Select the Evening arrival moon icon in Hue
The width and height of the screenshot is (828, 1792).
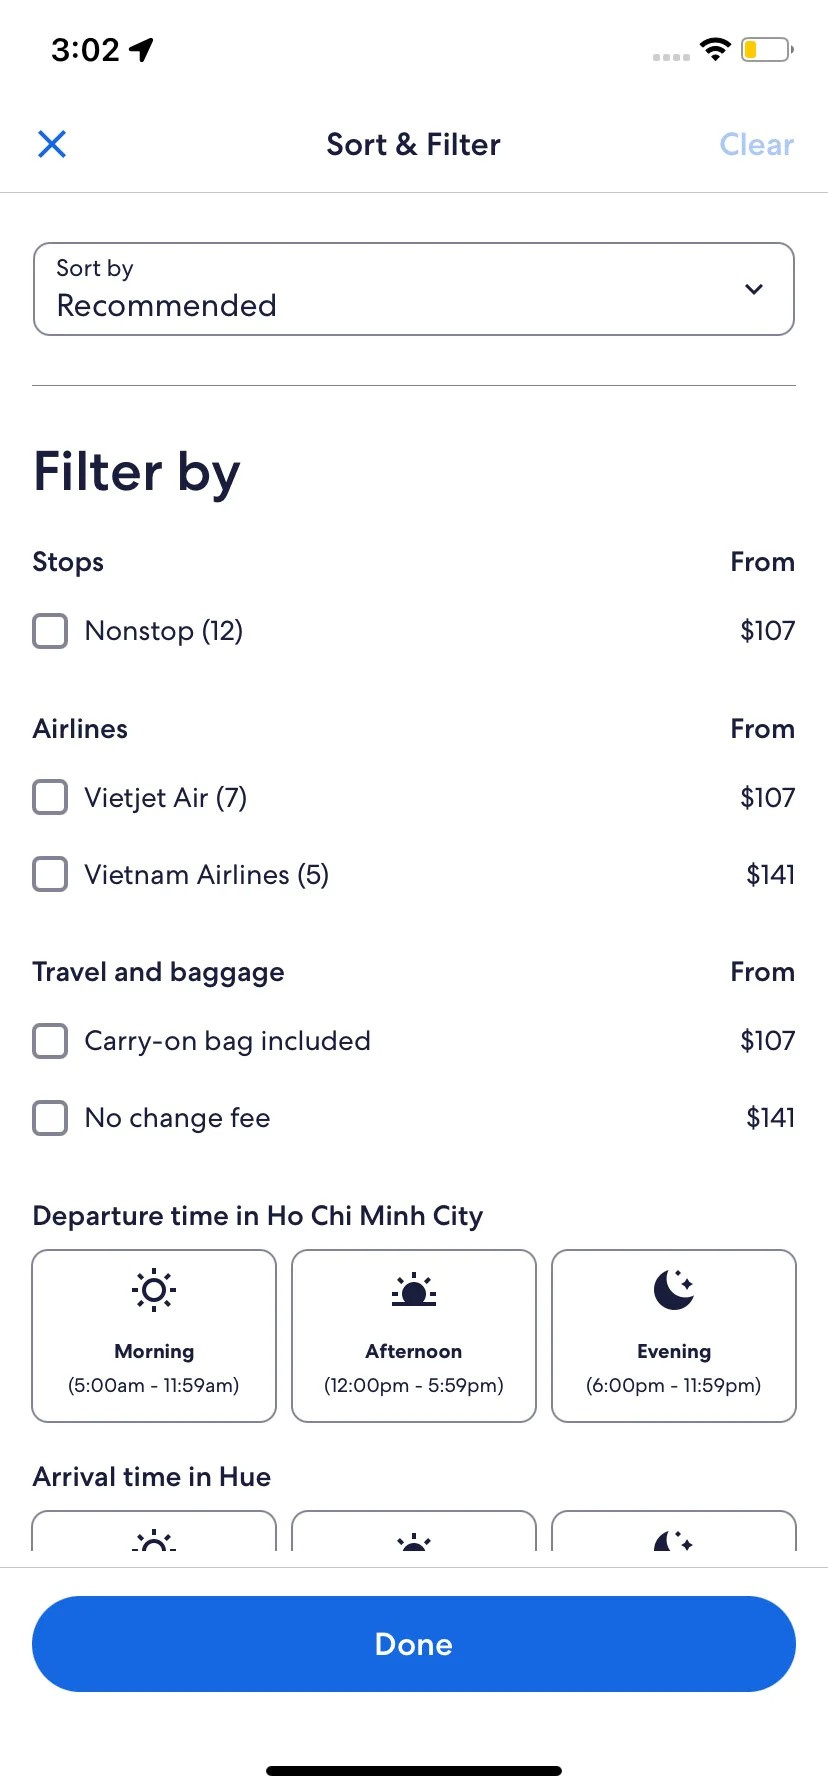click(x=674, y=1541)
